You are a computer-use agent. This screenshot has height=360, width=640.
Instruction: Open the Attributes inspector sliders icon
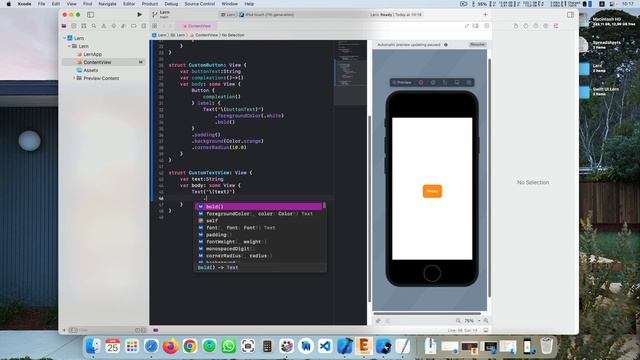(556, 26)
